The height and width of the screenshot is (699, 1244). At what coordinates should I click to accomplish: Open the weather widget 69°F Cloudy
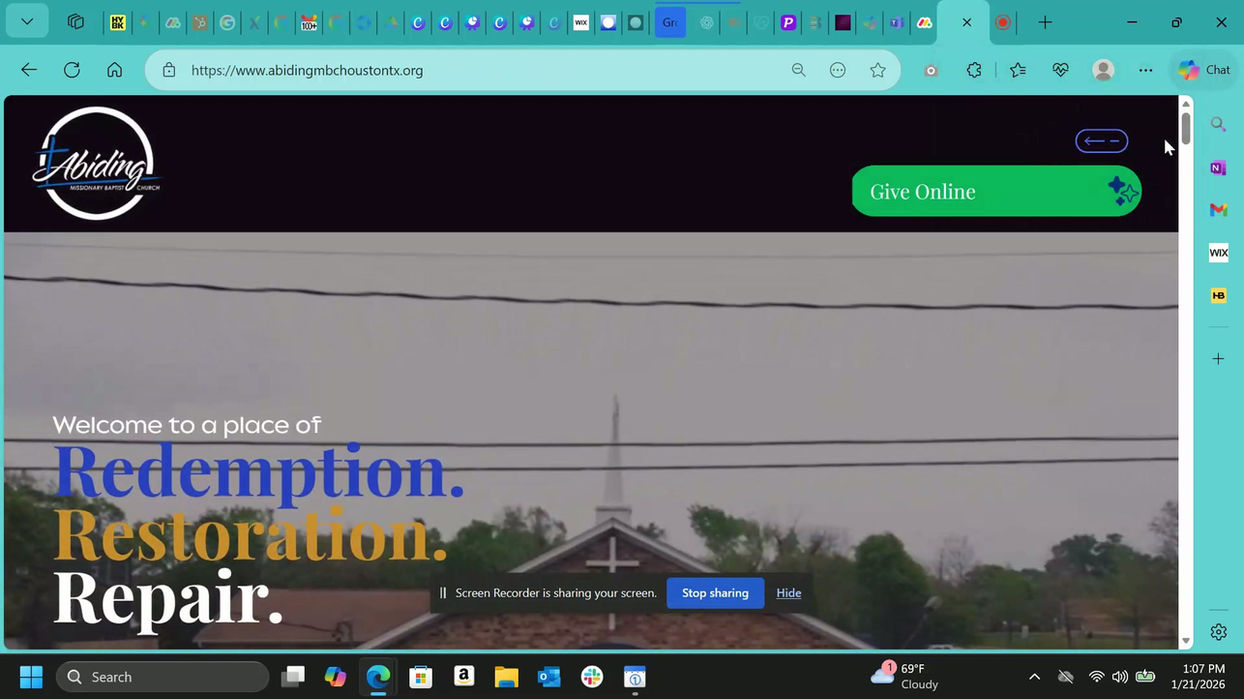(905, 676)
